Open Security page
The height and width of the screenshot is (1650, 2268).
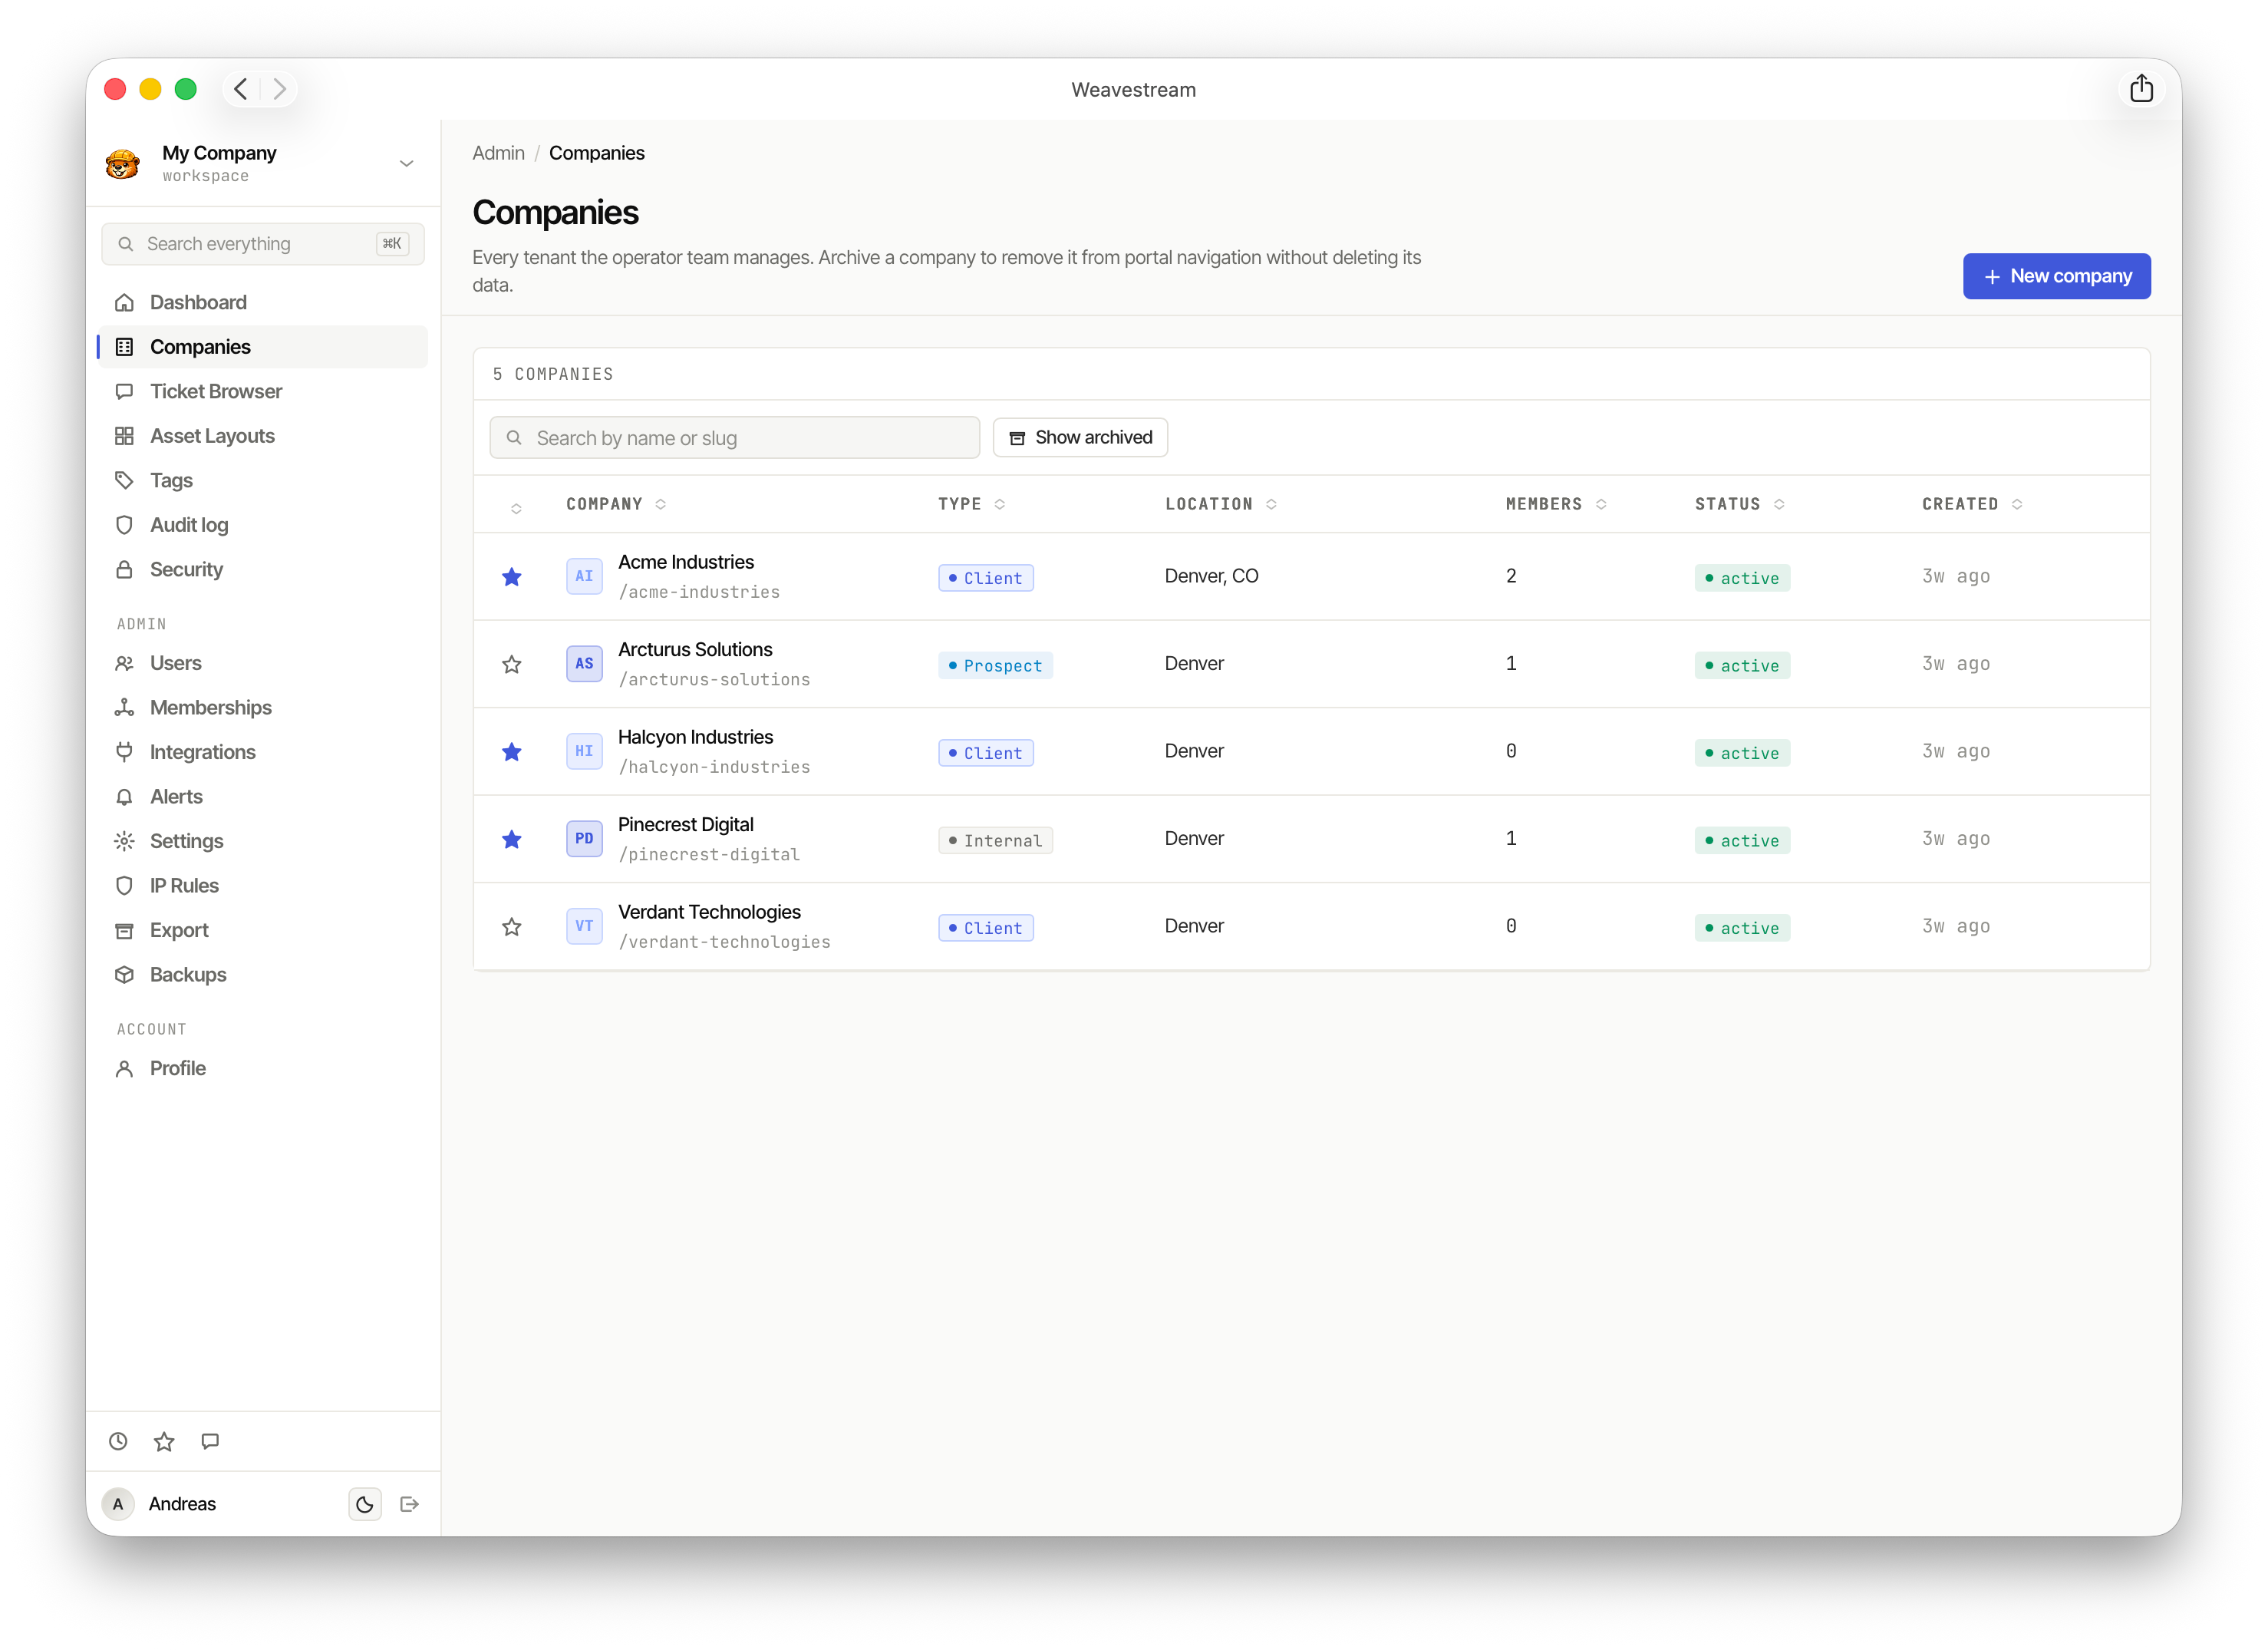263,570
